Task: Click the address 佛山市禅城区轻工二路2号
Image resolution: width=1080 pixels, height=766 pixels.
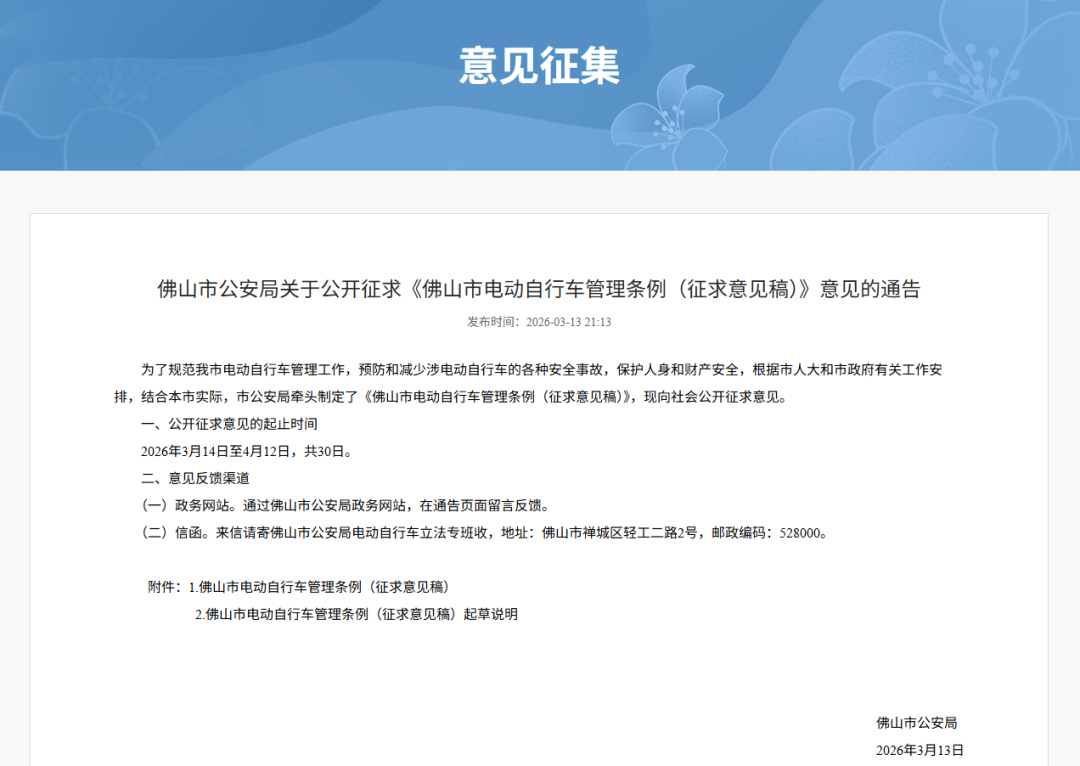Action: tap(620, 532)
